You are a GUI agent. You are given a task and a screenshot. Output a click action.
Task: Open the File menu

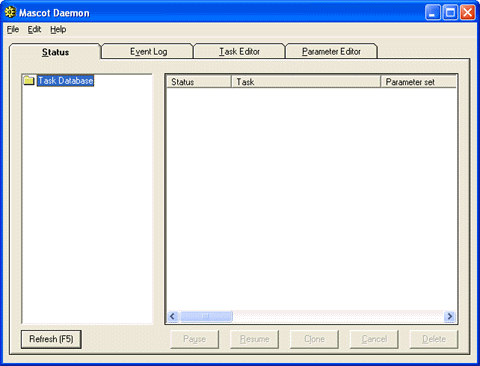13,29
